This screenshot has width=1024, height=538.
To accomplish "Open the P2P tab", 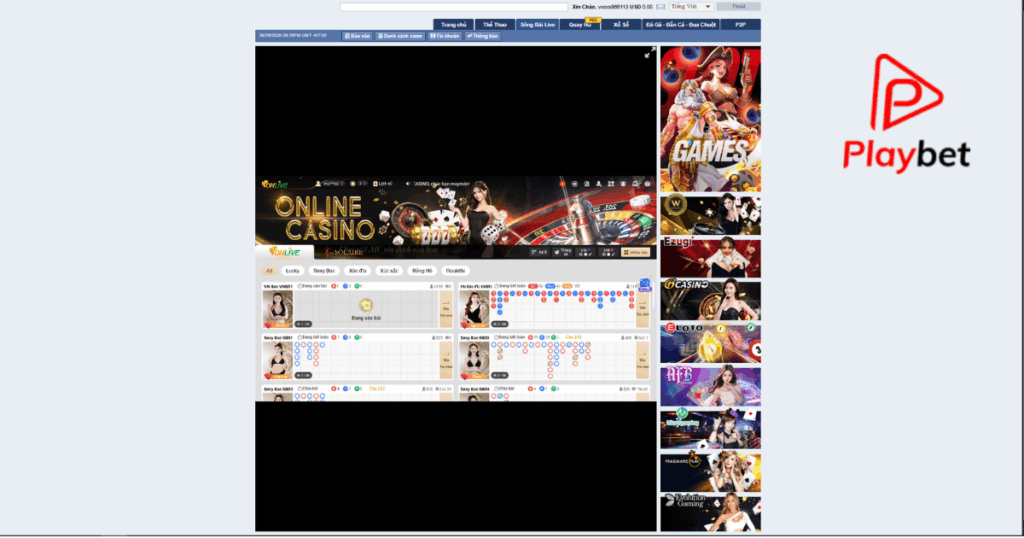I will (x=741, y=25).
